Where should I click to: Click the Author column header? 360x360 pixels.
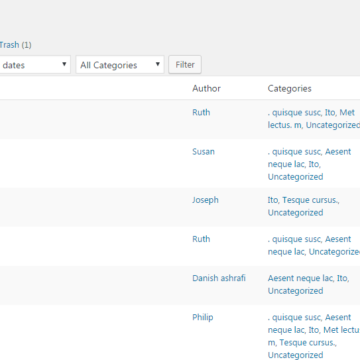pyautogui.click(x=206, y=89)
